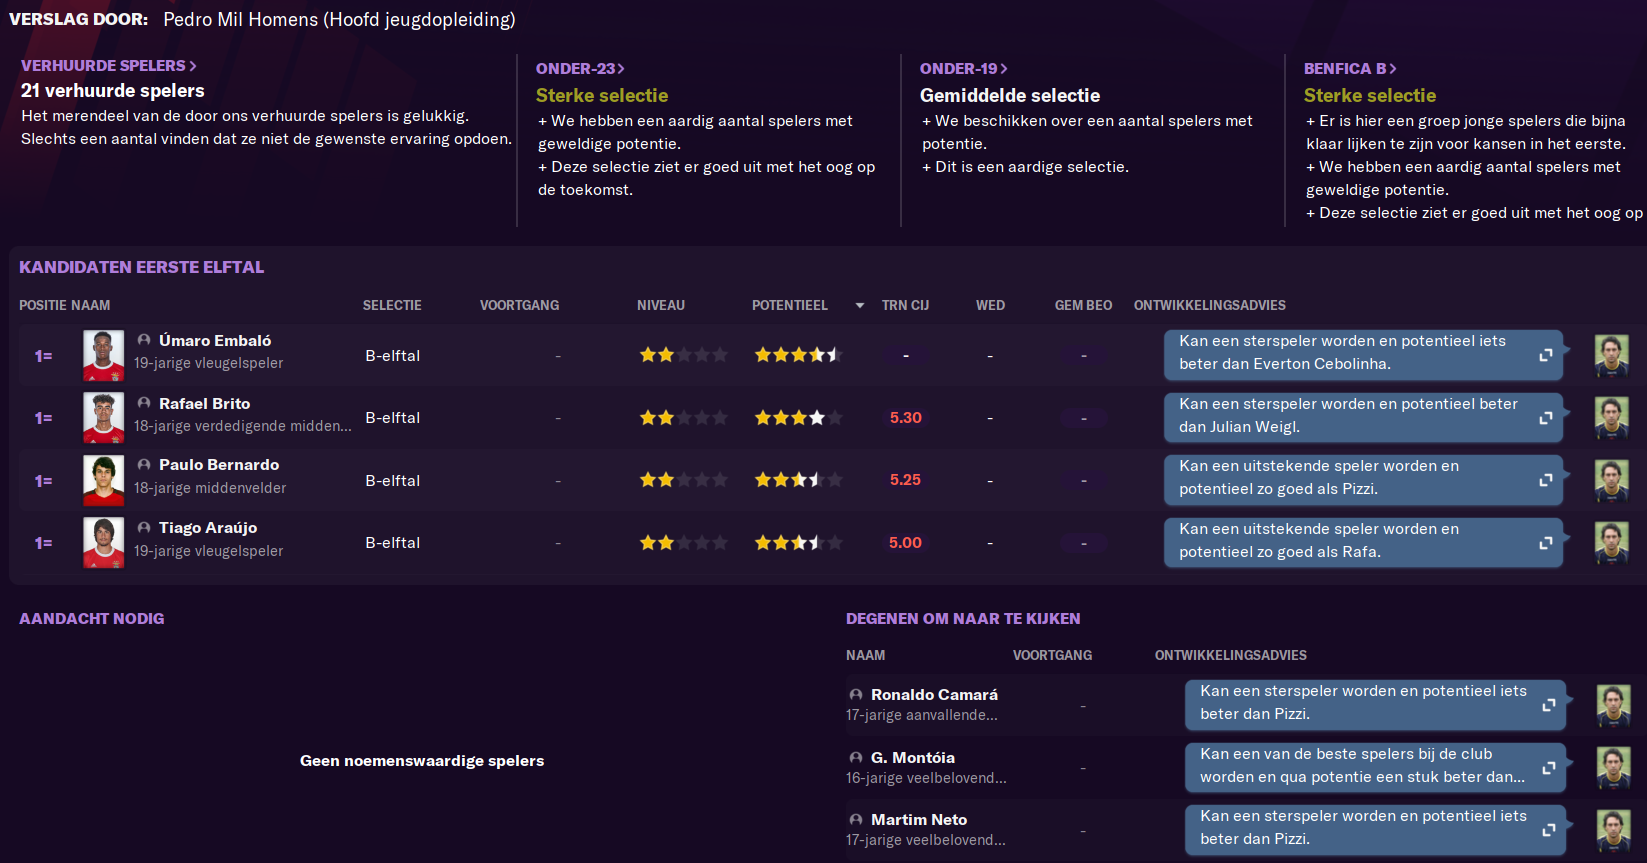Click Úmaro Embaló's potential star rating

pos(798,355)
